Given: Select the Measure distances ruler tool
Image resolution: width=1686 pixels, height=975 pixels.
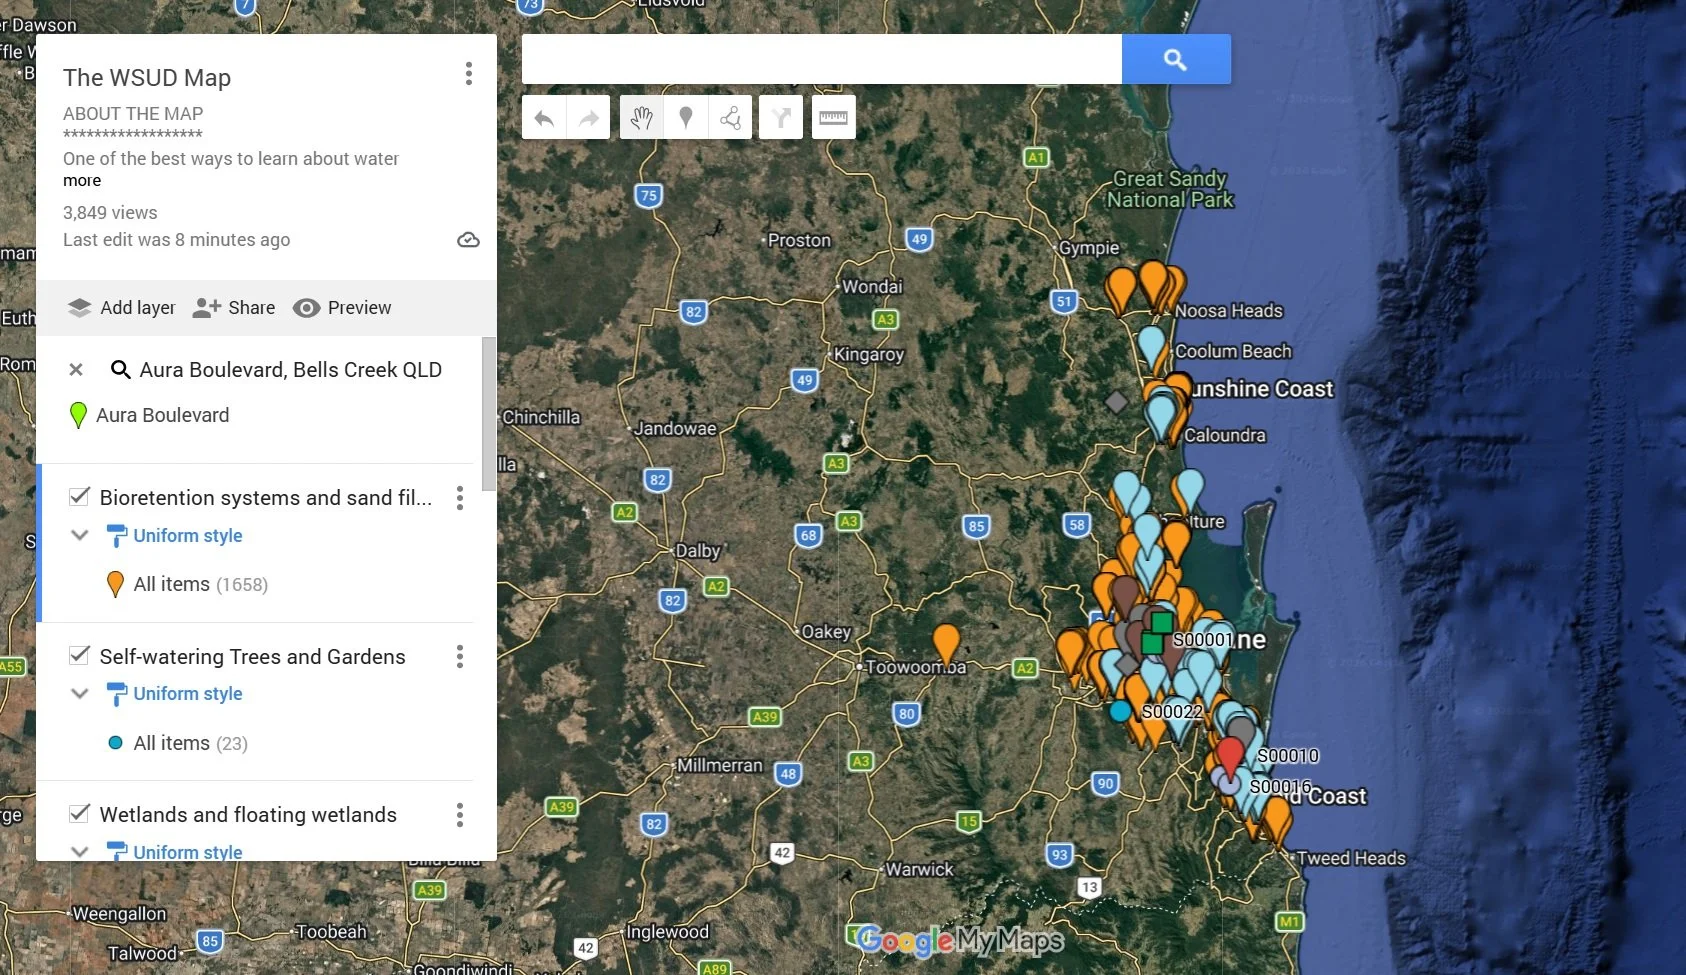Looking at the screenshot, I should [833, 118].
